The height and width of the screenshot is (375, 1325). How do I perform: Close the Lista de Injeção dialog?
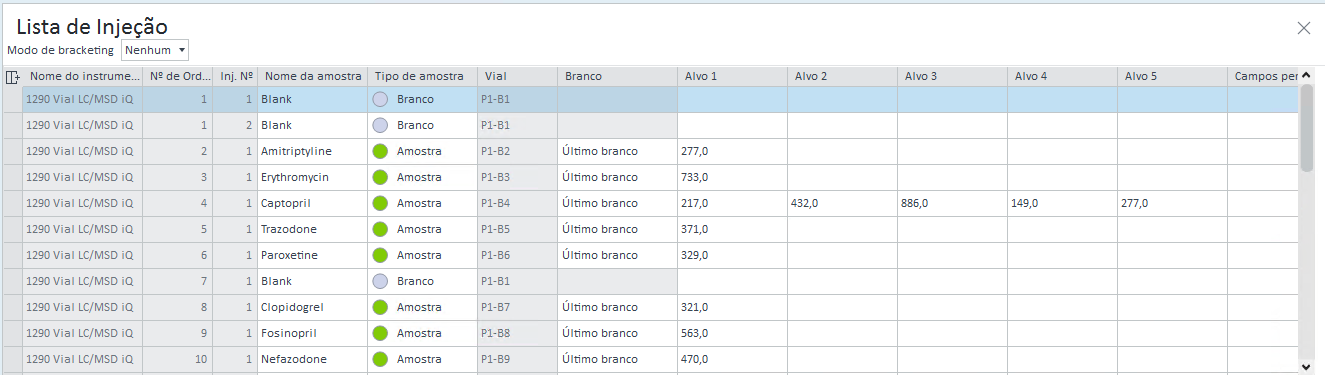[1304, 28]
